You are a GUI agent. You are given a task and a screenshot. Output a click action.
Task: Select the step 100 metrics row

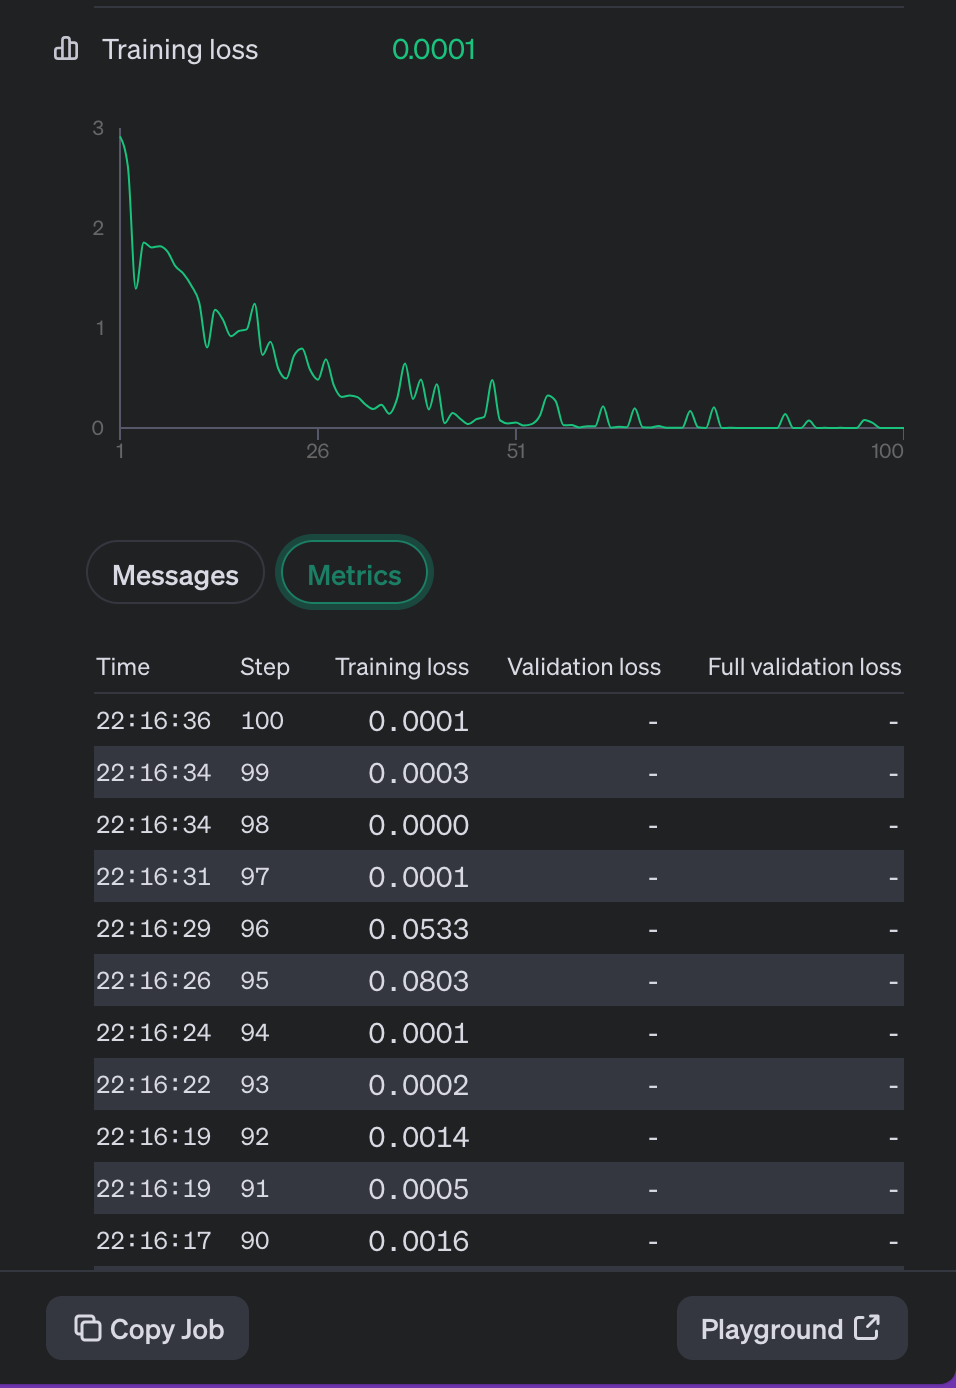click(x=498, y=721)
